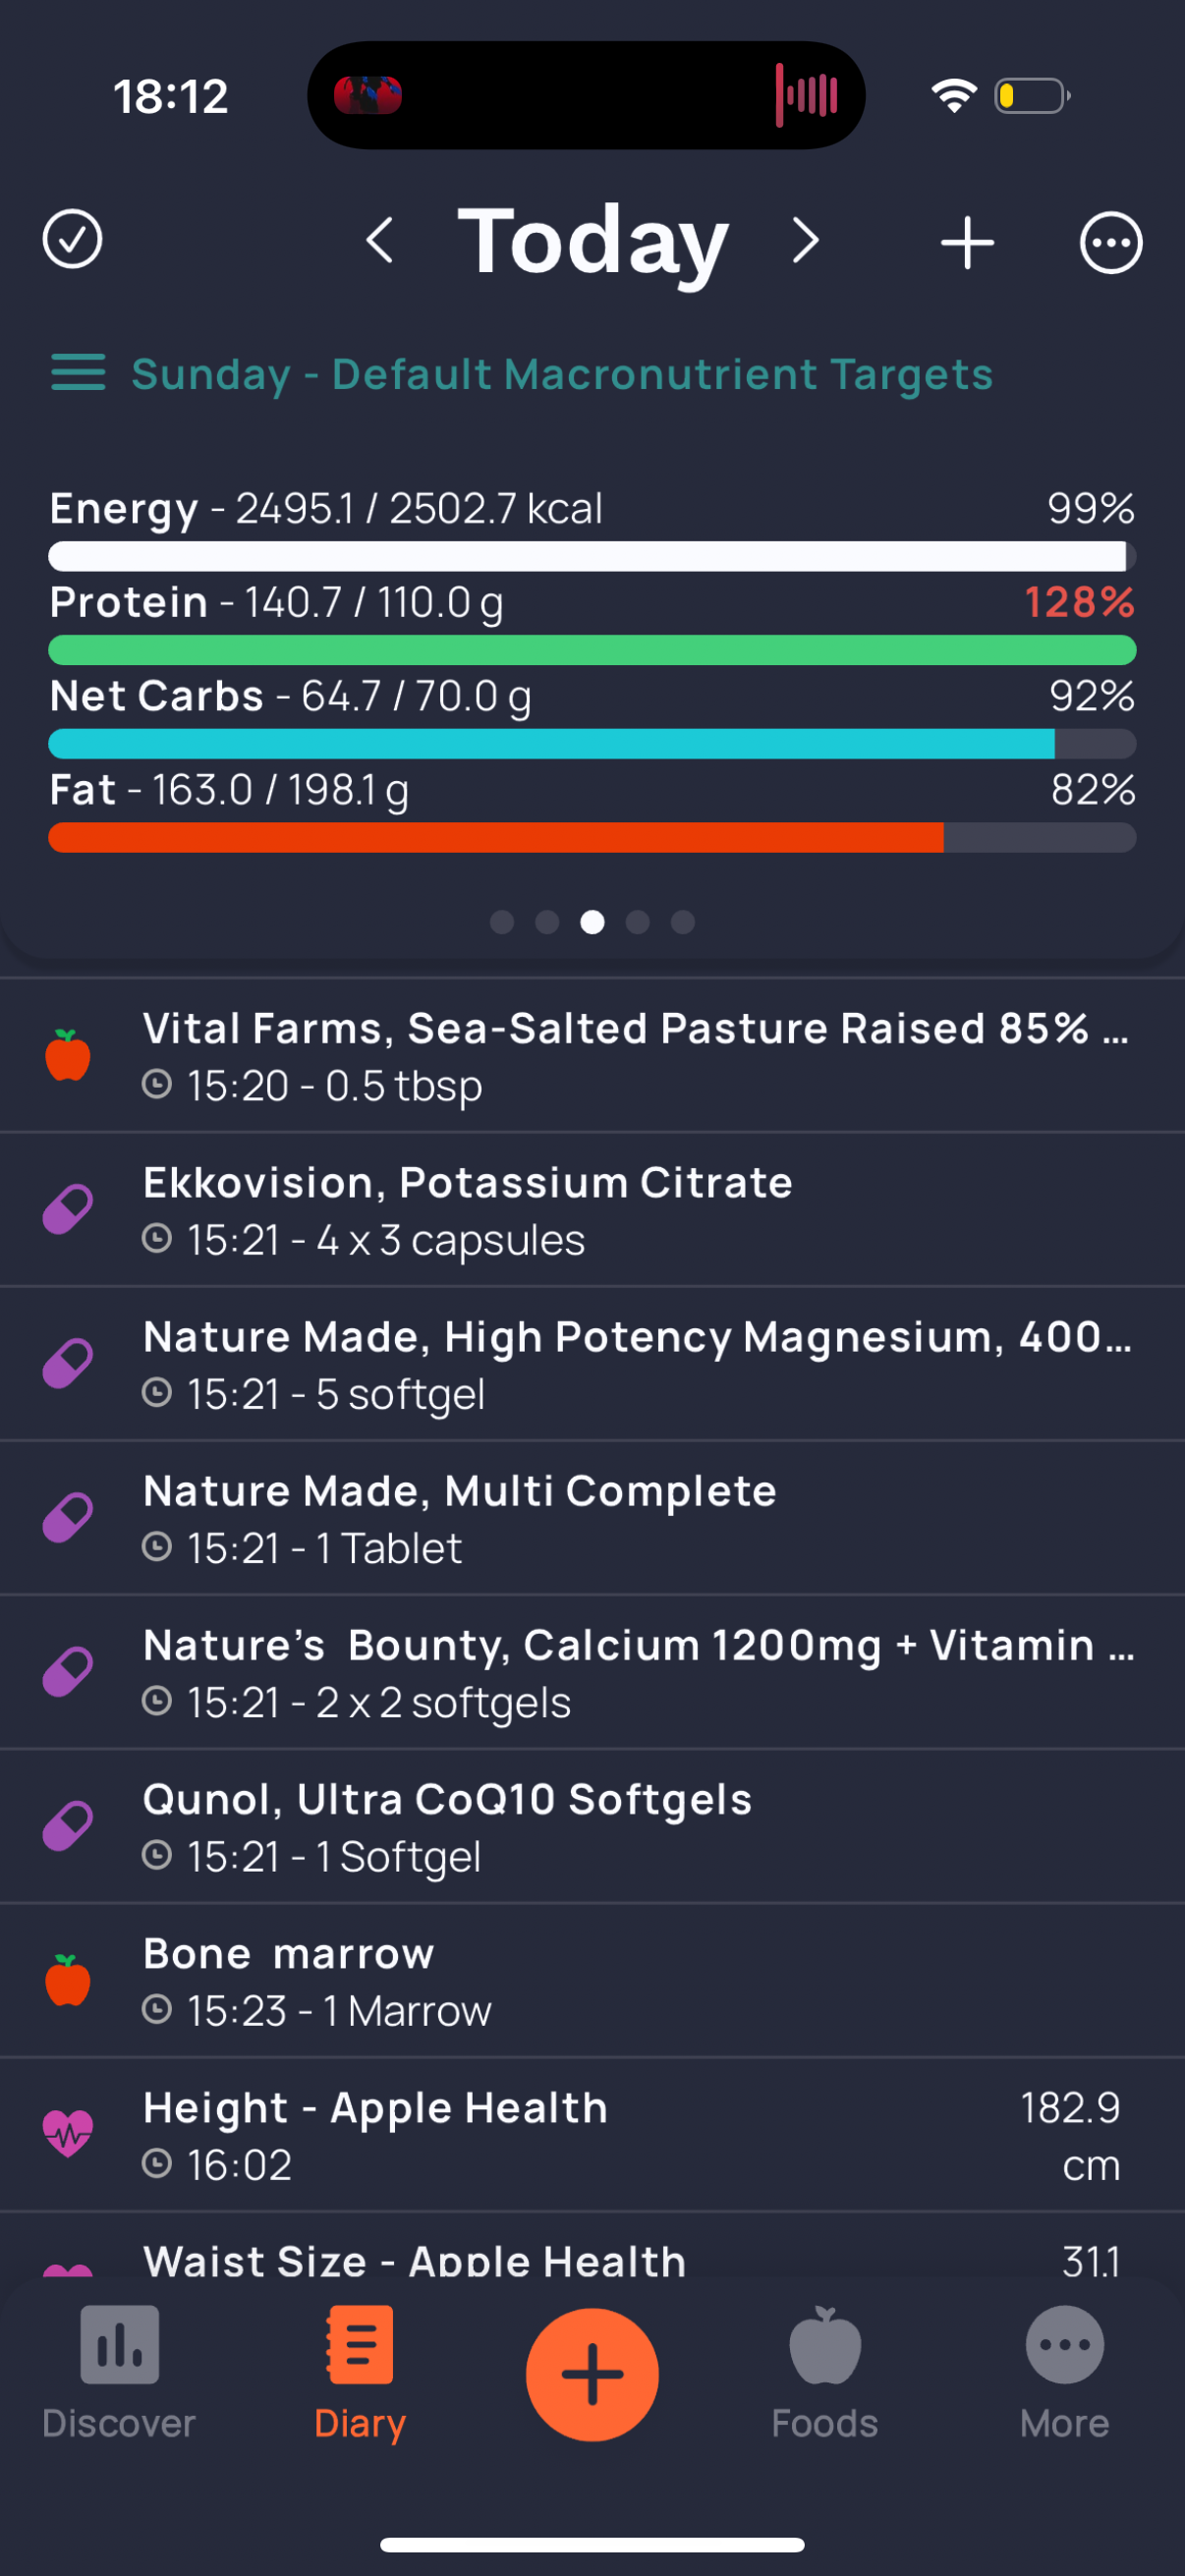Tap the Energy progress bar
The image size is (1185, 2576).
point(592,556)
